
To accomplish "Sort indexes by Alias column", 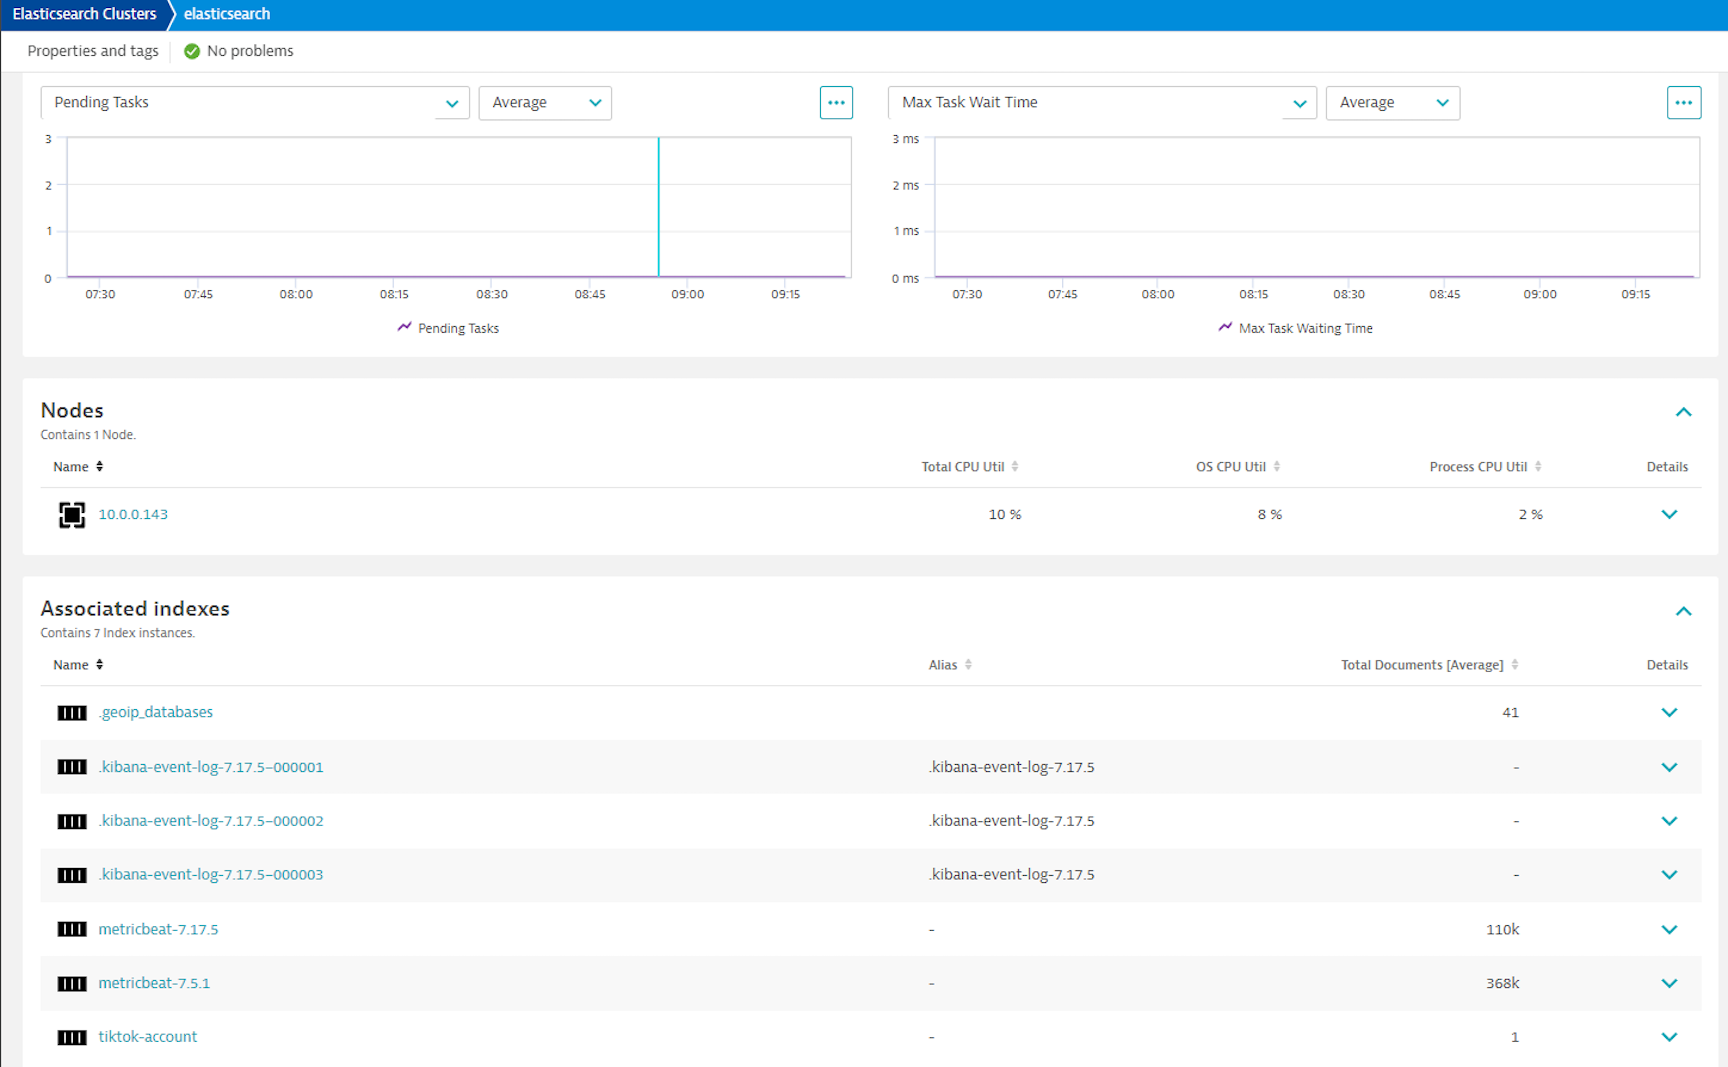I will tap(968, 665).
